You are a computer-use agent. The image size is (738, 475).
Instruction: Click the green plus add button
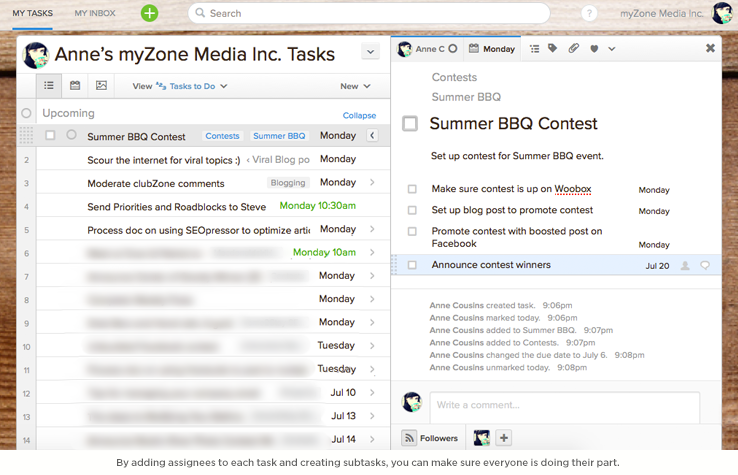(150, 13)
